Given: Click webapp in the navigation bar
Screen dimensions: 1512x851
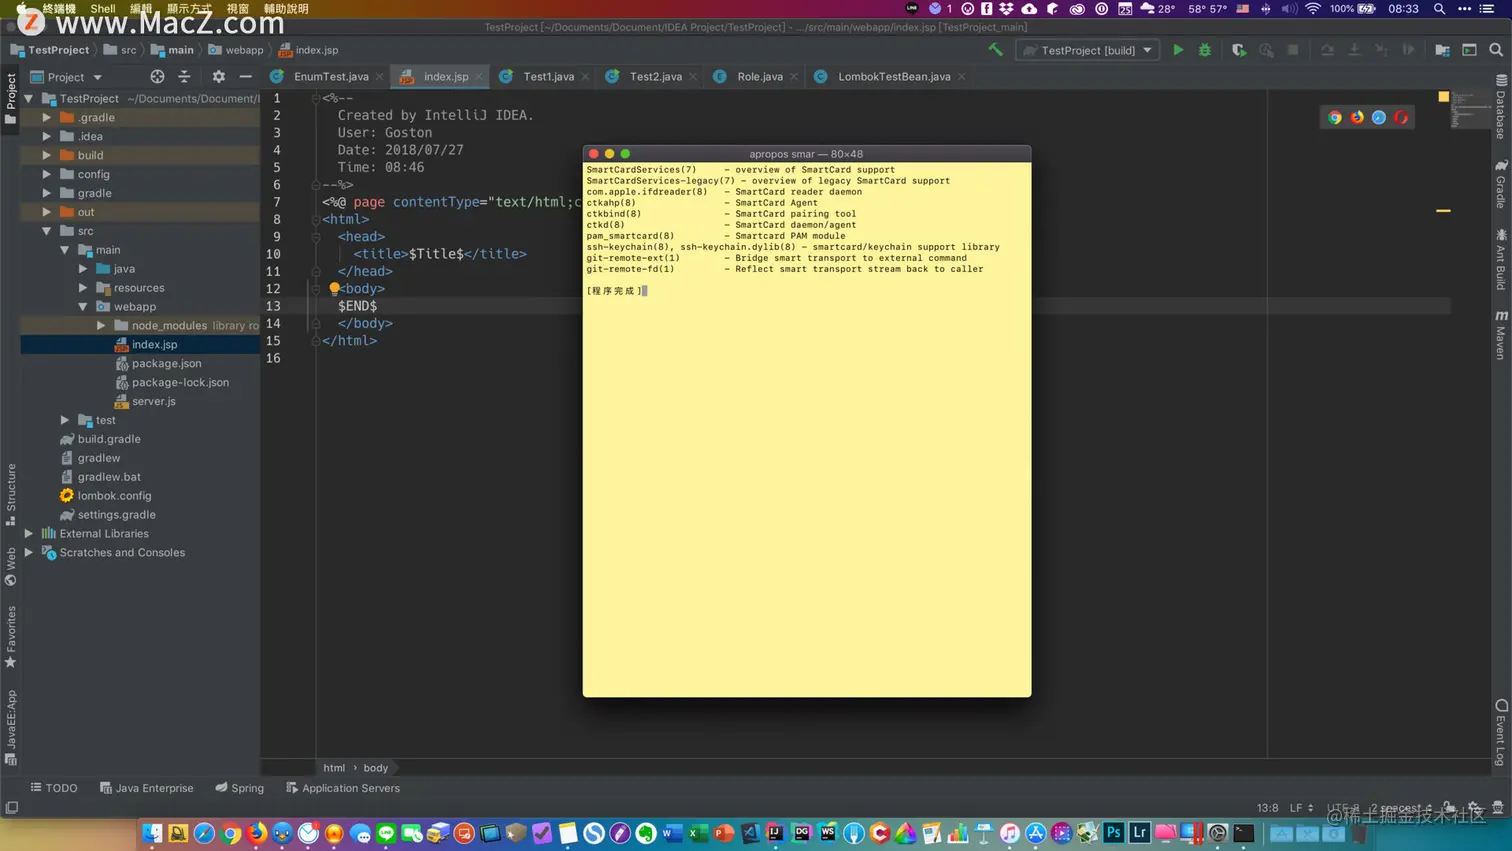Looking at the screenshot, I should pyautogui.click(x=236, y=50).
